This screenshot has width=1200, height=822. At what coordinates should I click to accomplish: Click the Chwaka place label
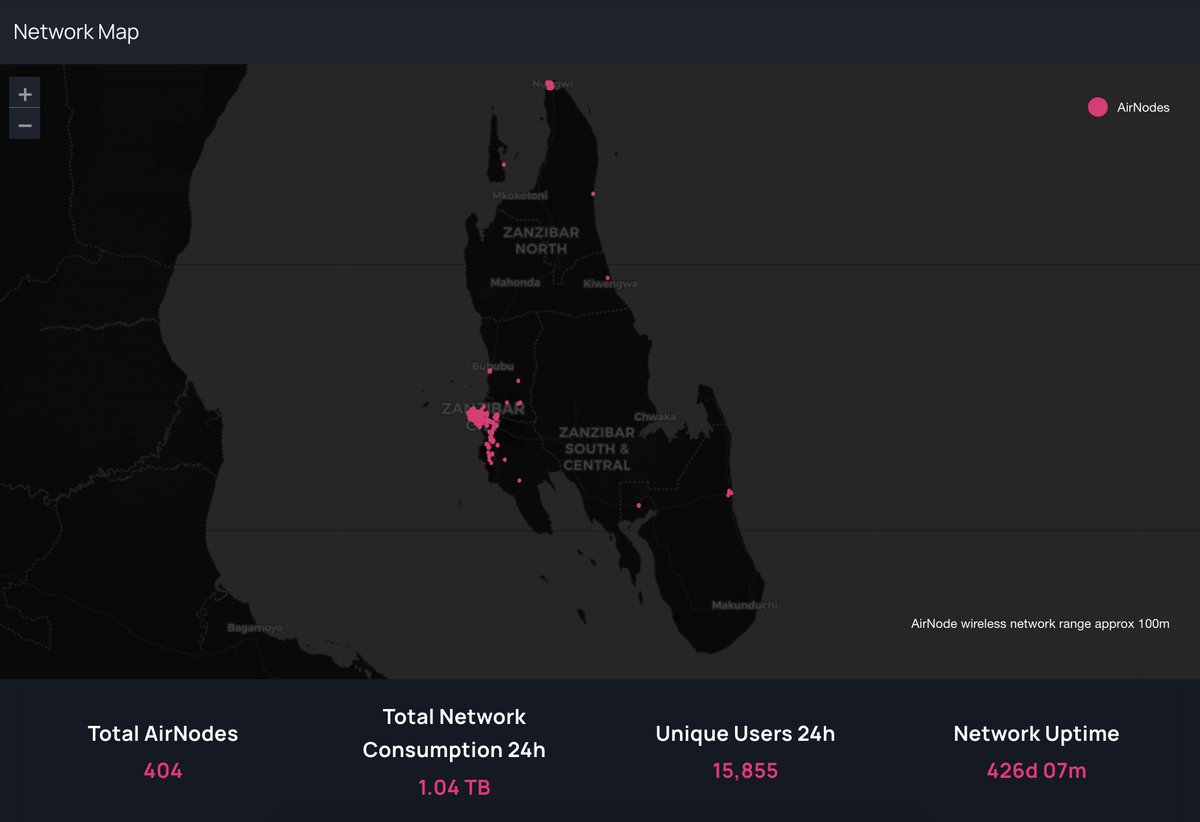coord(655,417)
